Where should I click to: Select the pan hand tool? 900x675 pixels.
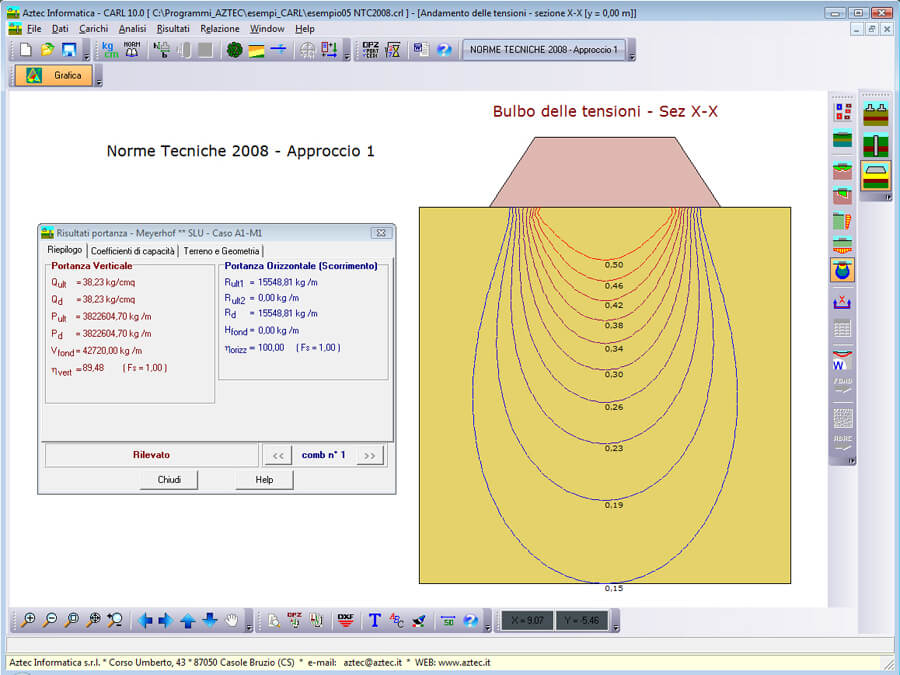click(232, 621)
